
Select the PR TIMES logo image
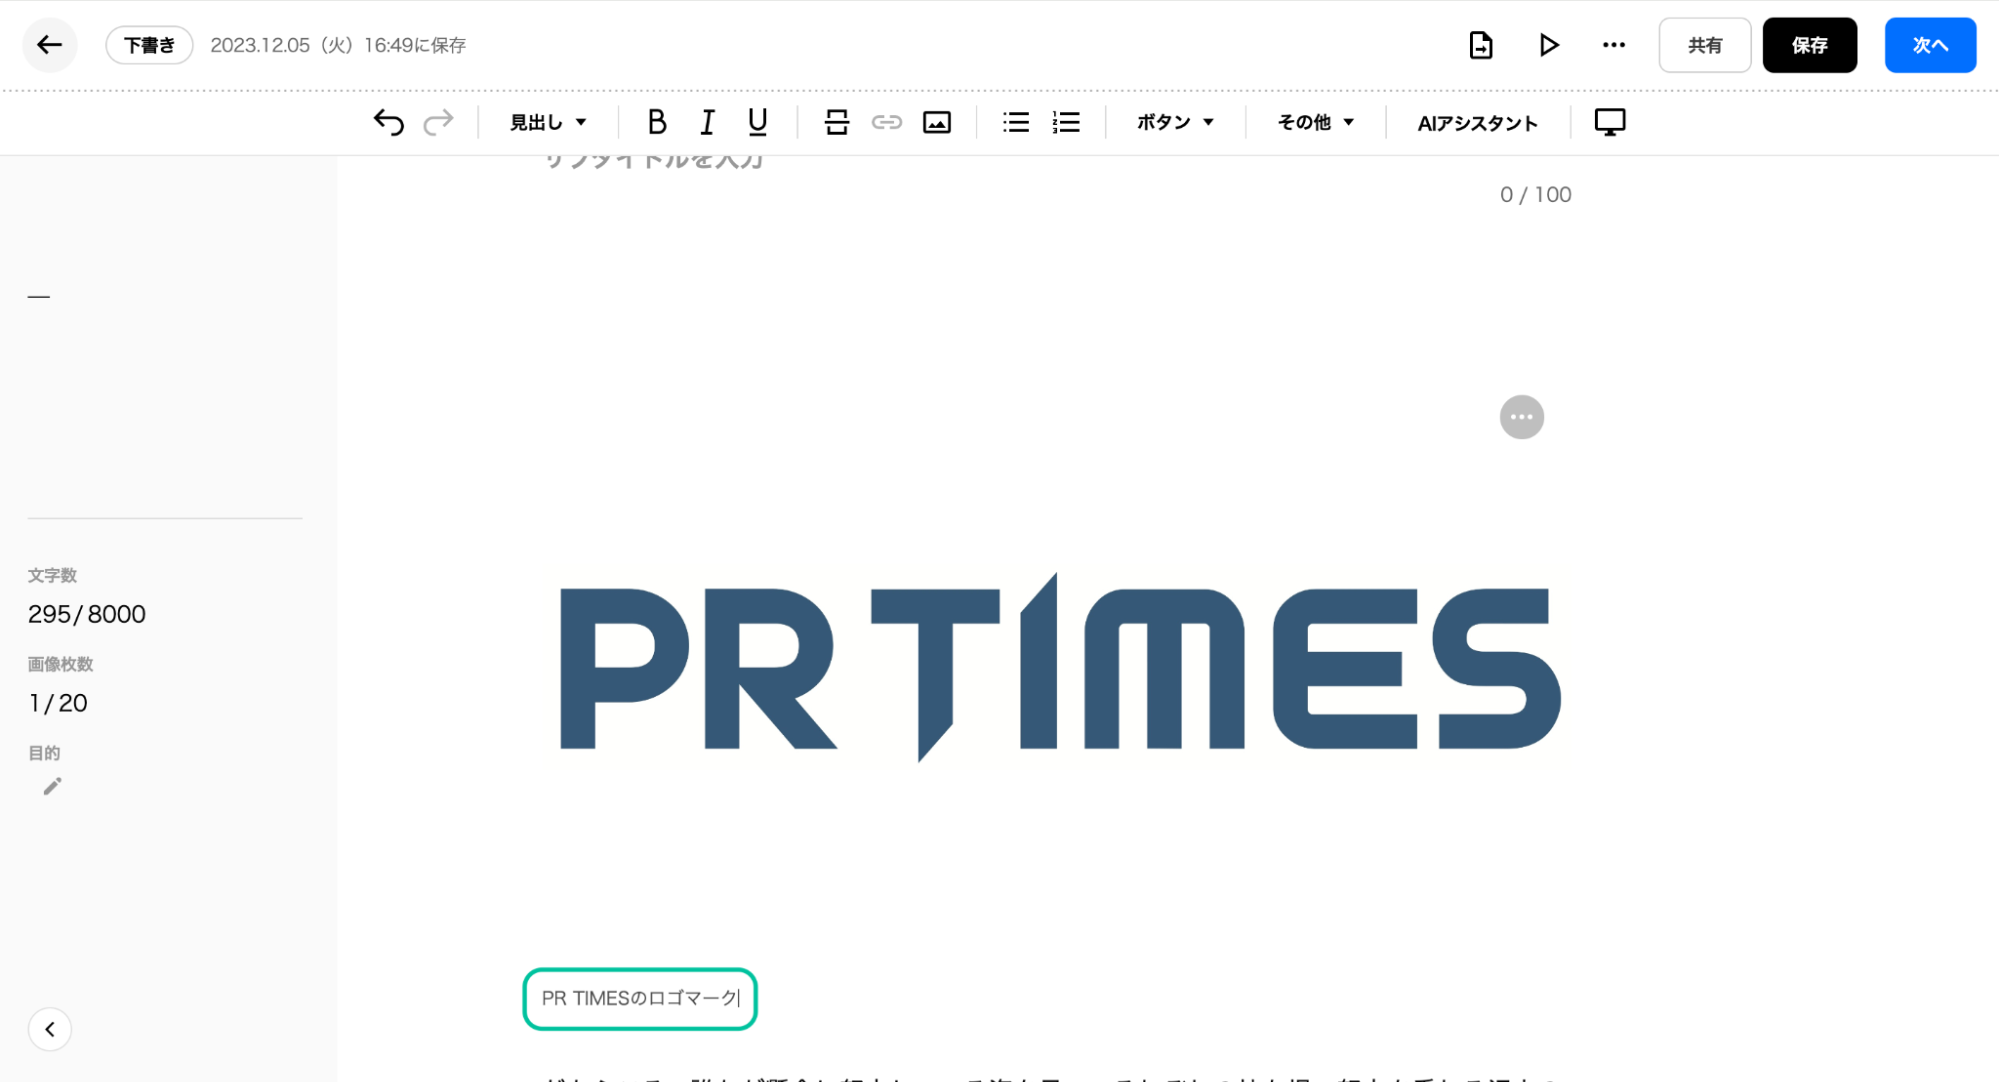(x=1060, y=667)
